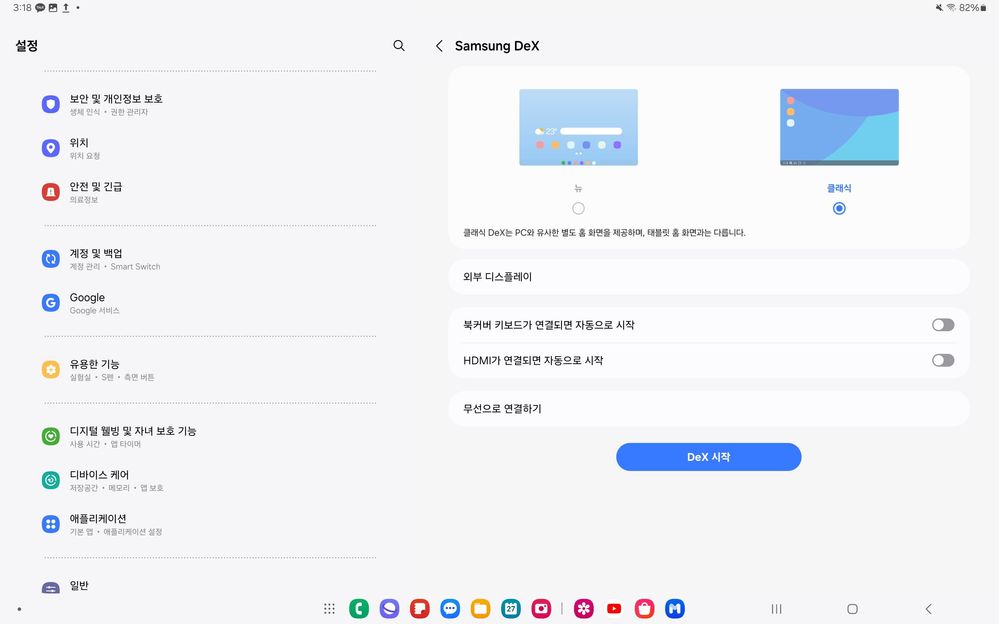Tap the 뉴 mode preview thumbnail
This screenshot has height=624, width=999.
[579, 127]
